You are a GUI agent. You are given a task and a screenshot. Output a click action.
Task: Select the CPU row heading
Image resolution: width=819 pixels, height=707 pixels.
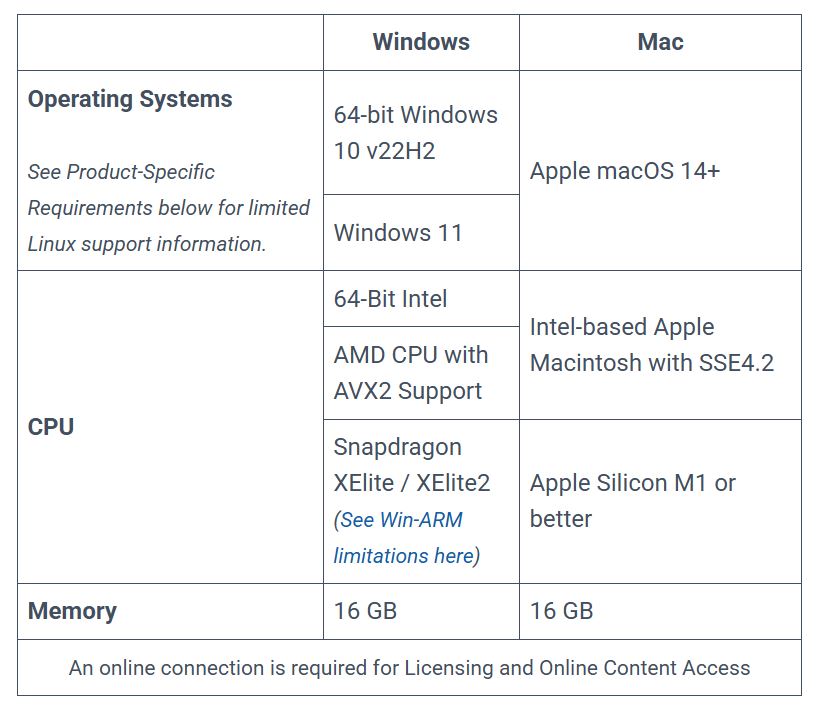point(51,427)
